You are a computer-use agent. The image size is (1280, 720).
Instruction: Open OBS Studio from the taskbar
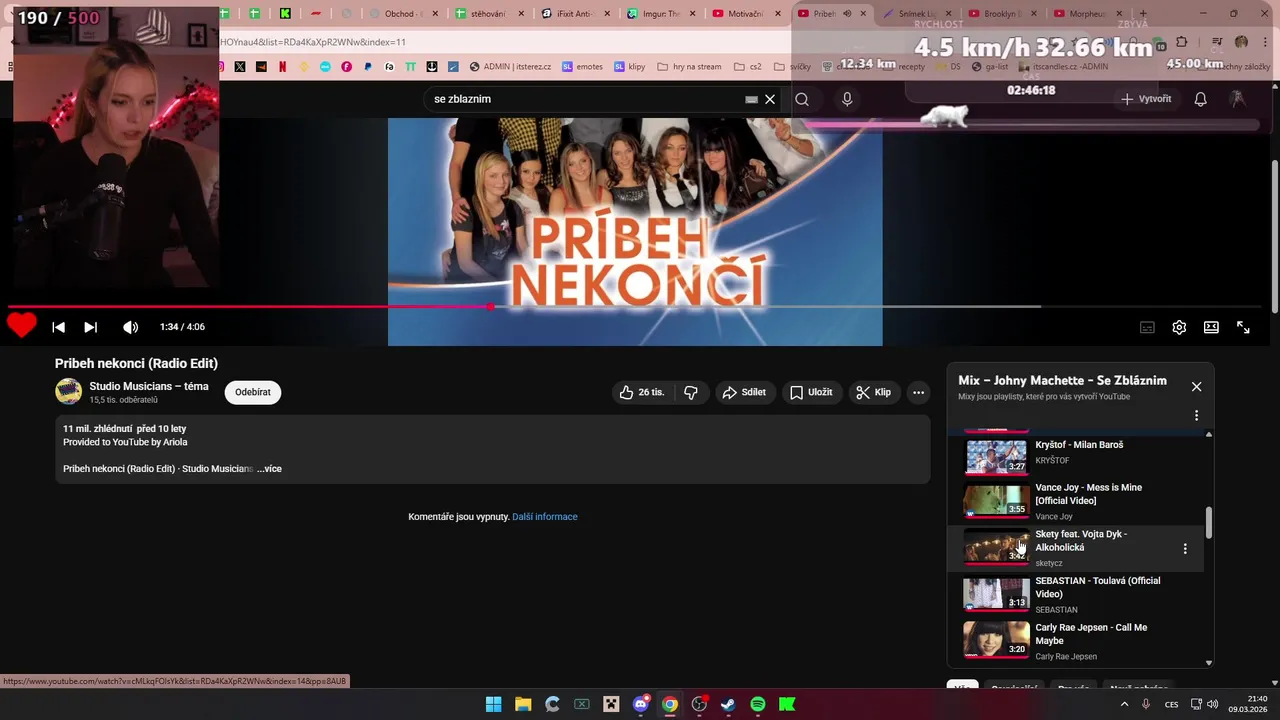699,704
